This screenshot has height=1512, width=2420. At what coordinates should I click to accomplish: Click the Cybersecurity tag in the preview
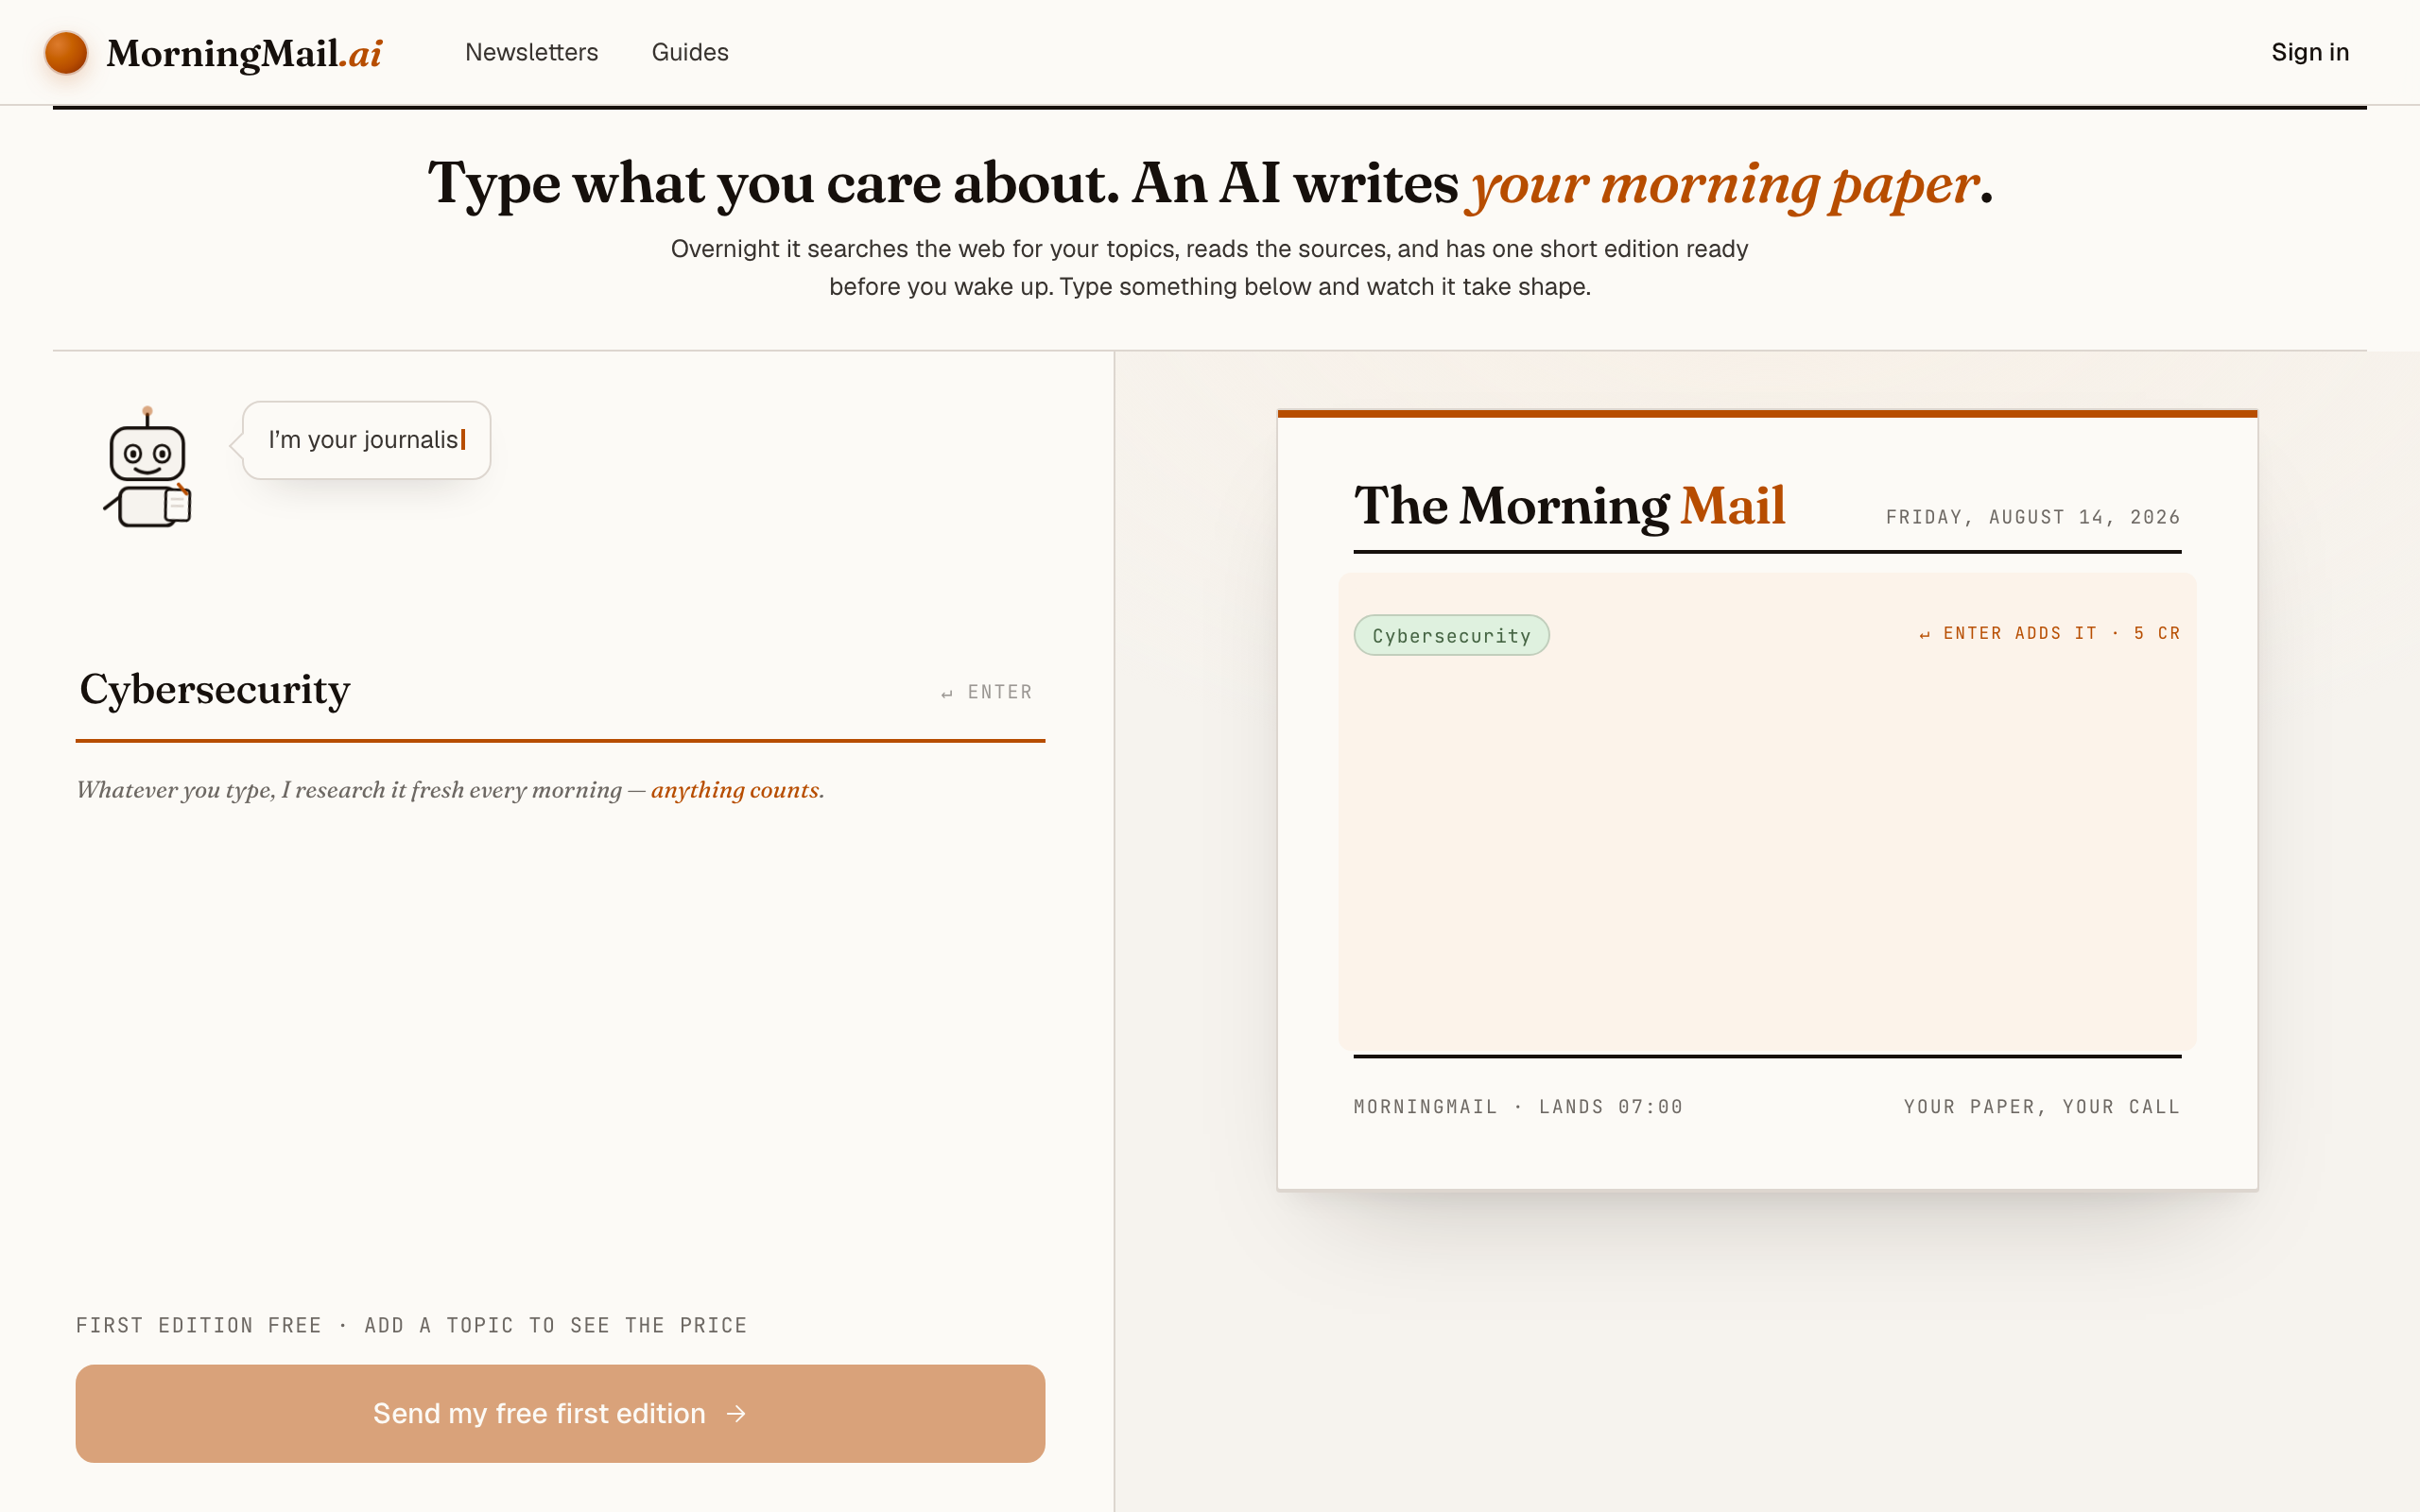point(1451,635)
